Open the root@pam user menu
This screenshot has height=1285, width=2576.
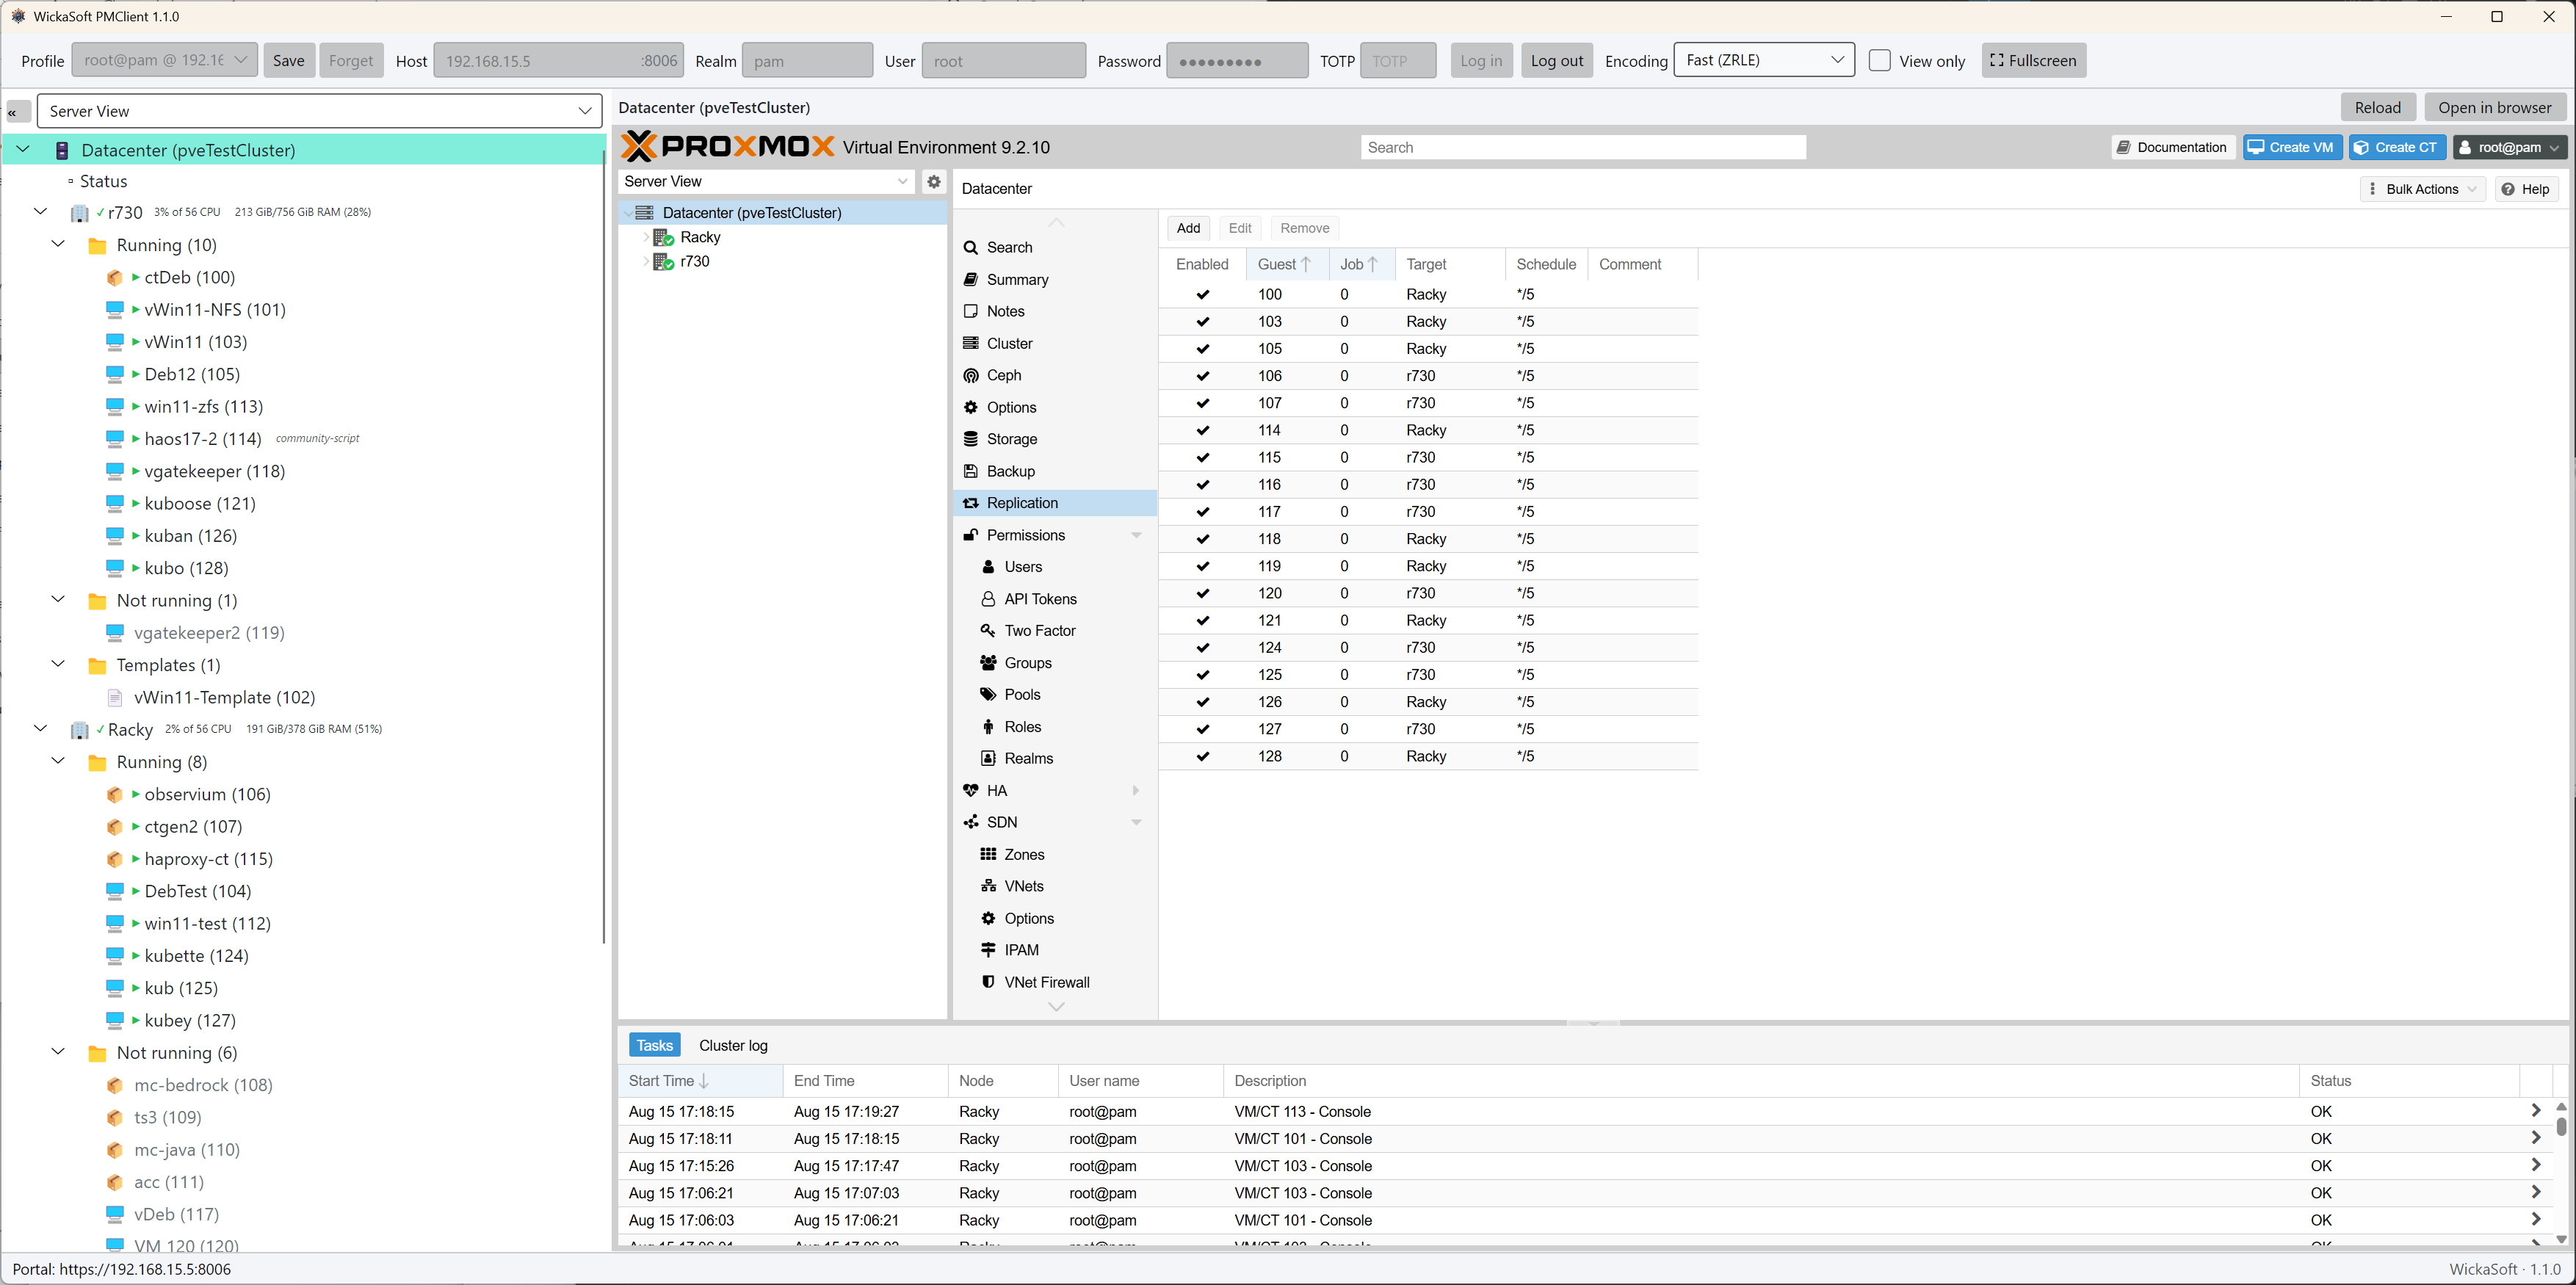pos(2509,148)
